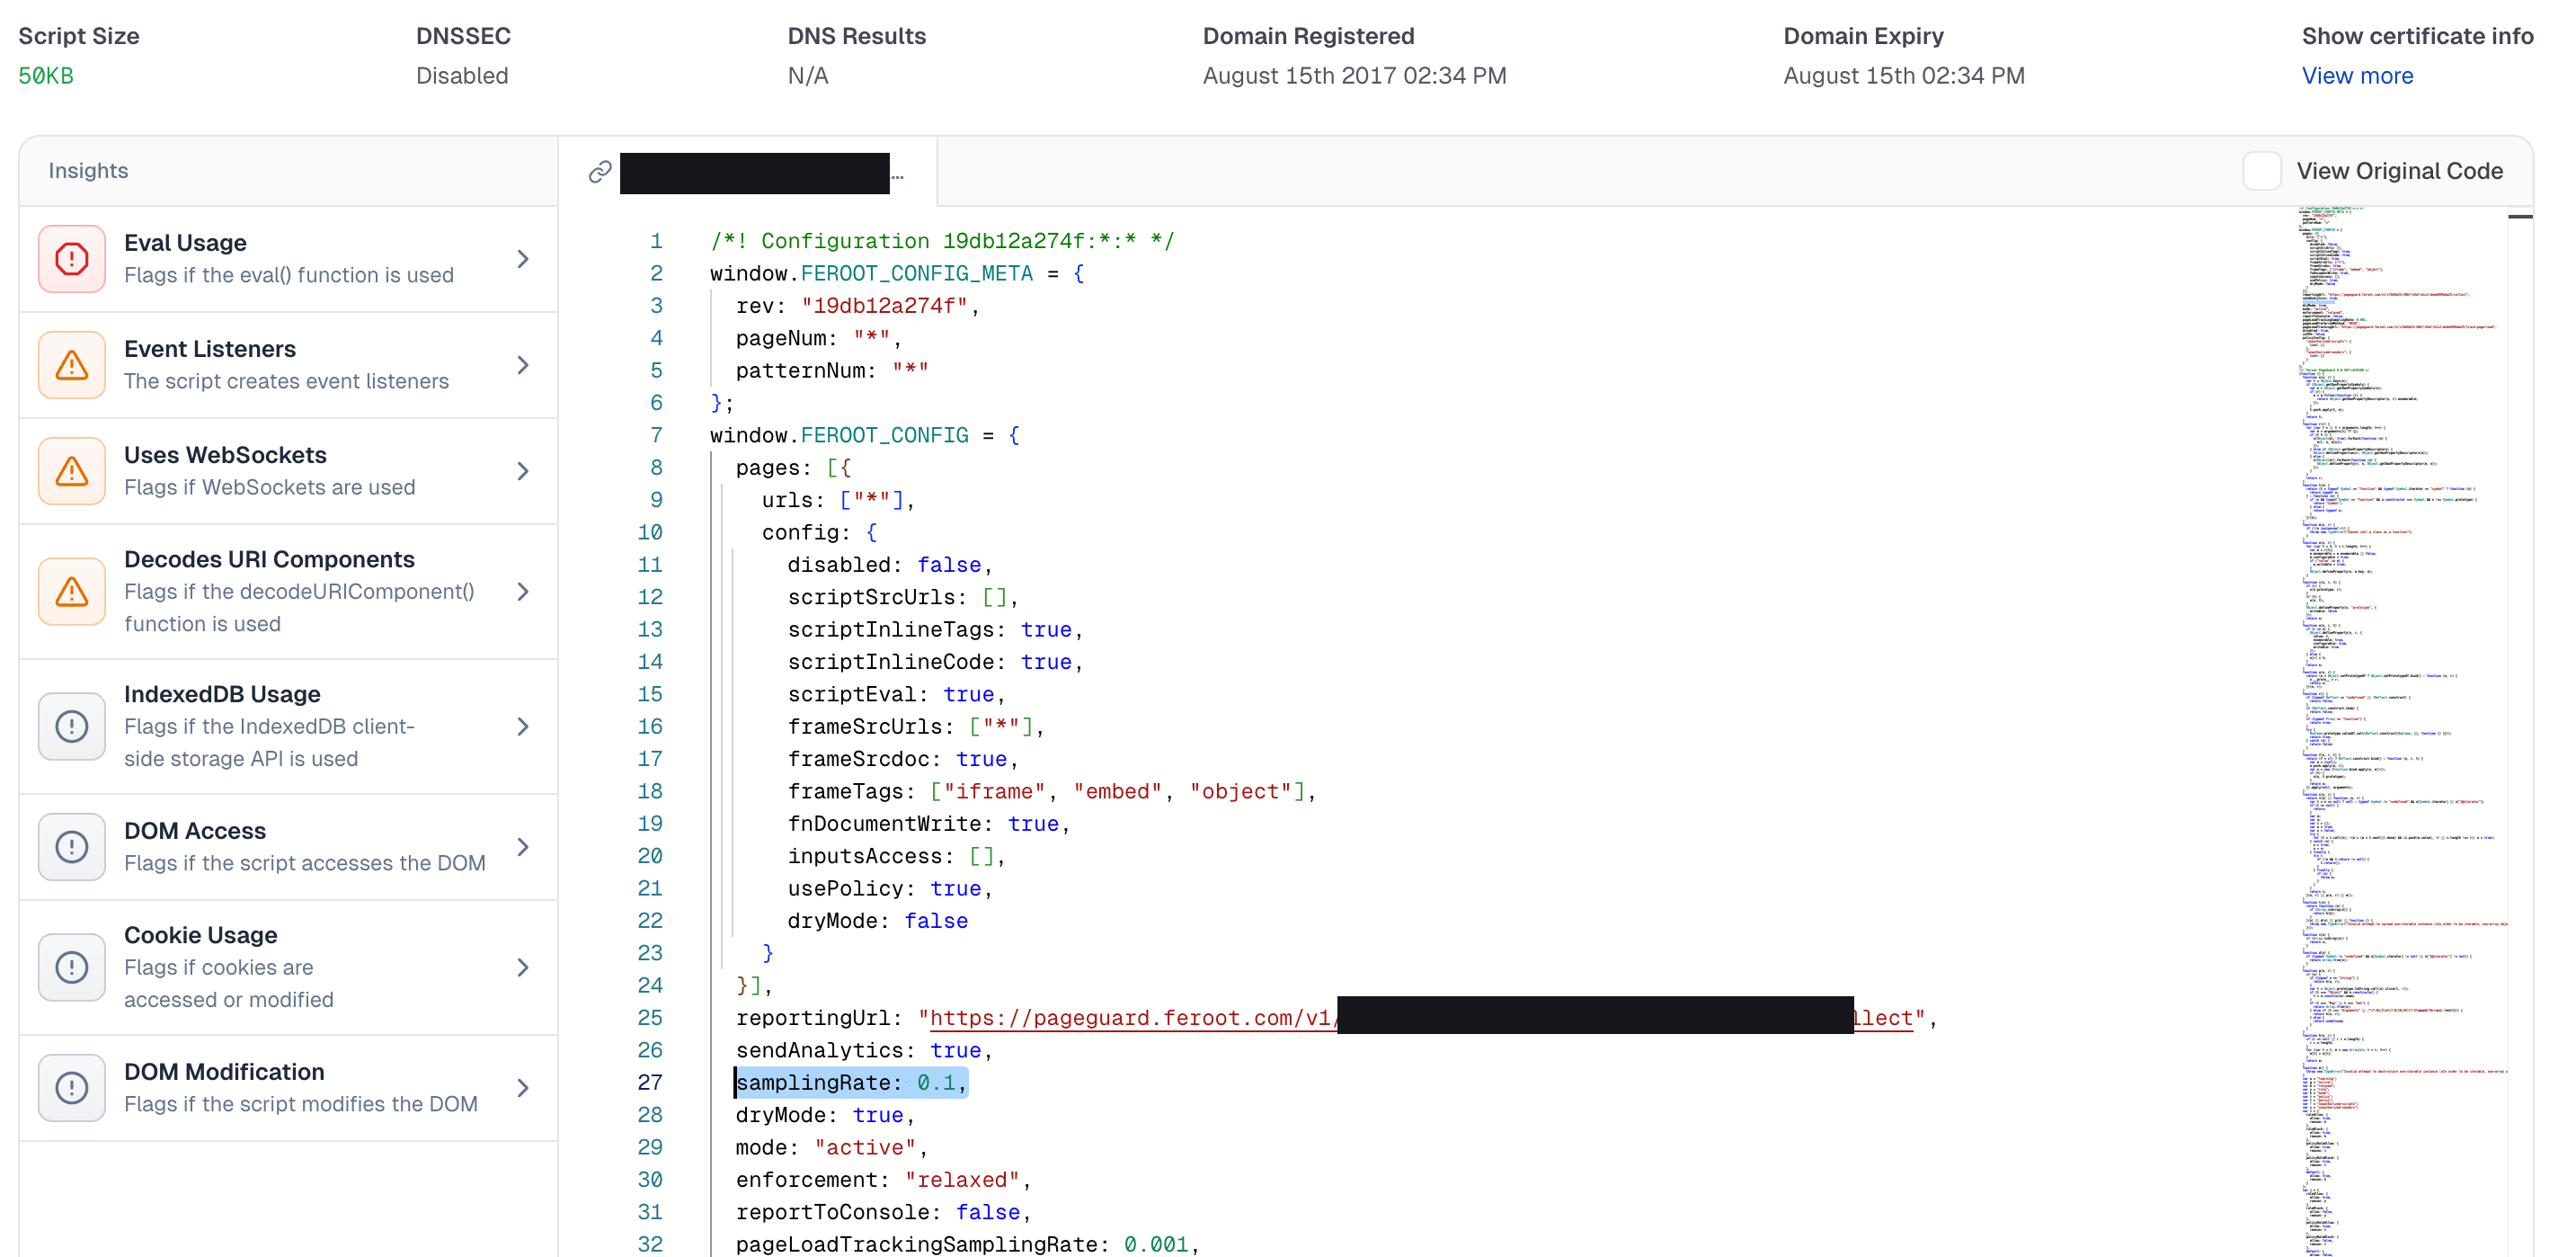Image resolution: width=2576 pixels, height=1257 pixels.
Task: Click the sendAnalytics: true line
Action: (864, 1050)
